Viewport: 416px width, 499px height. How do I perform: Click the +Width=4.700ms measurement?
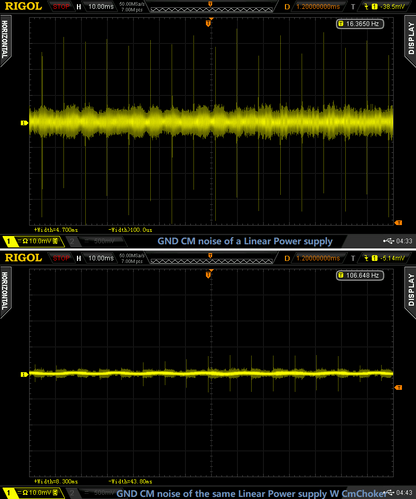coord(56,230)
